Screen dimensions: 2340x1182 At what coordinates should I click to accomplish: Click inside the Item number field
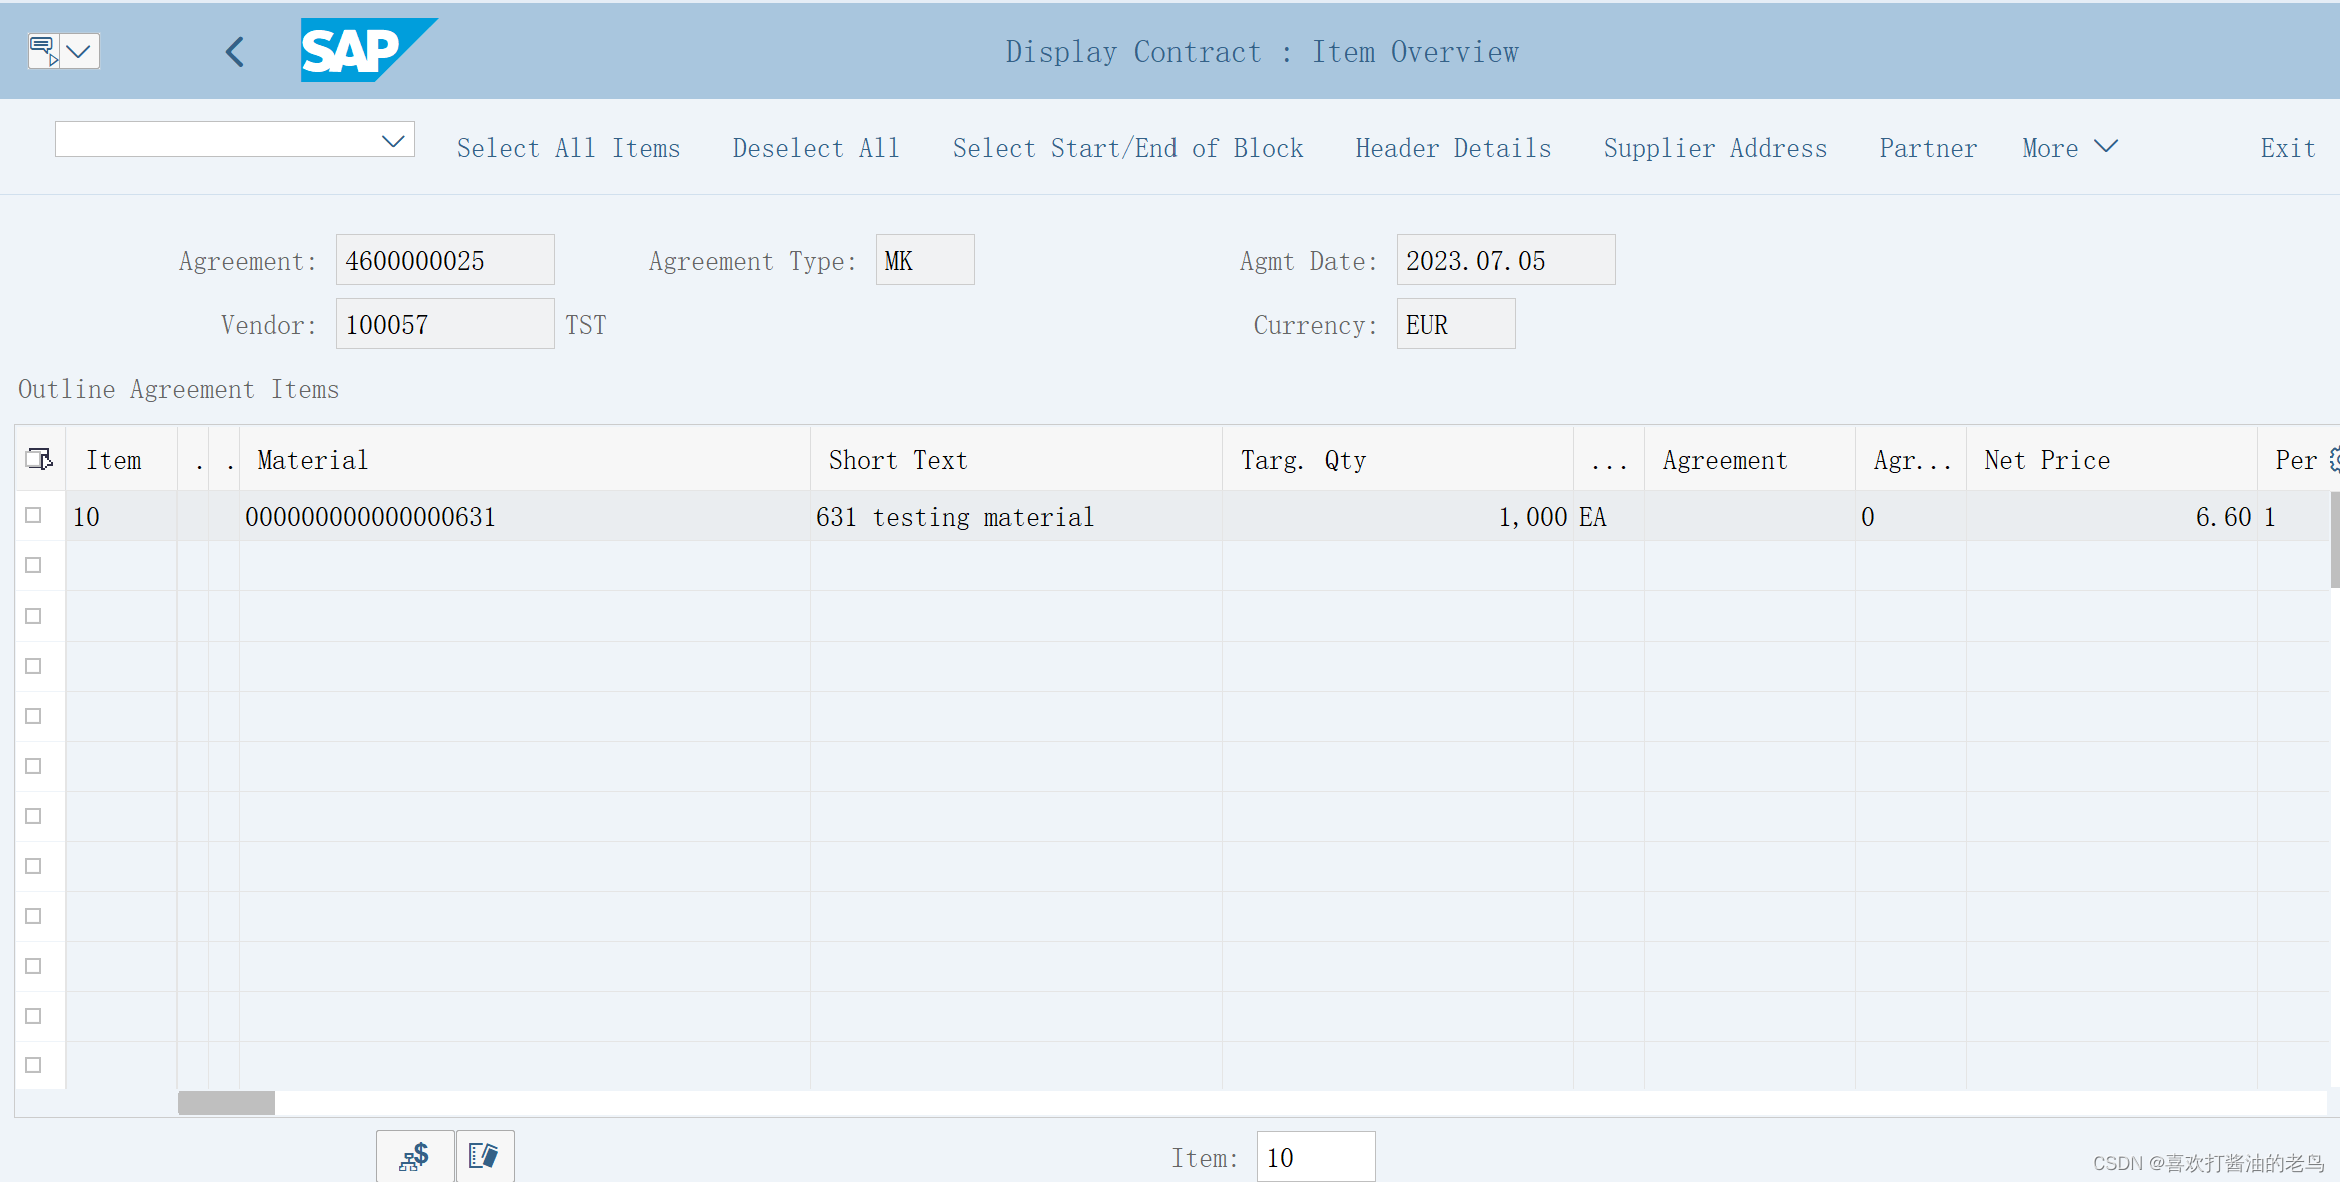tap(1315, 1156)
